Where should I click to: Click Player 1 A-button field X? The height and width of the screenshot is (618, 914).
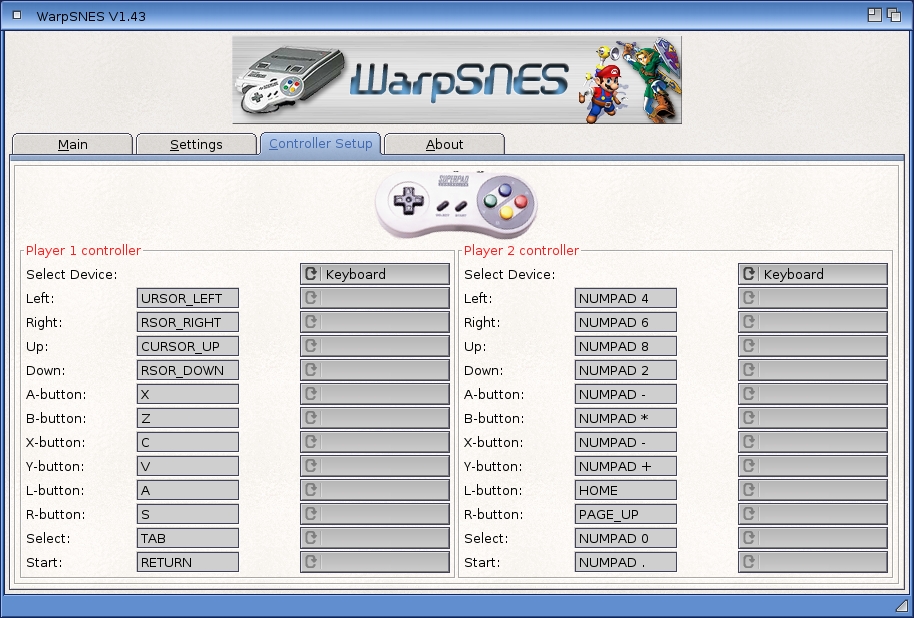coord(188,394)
